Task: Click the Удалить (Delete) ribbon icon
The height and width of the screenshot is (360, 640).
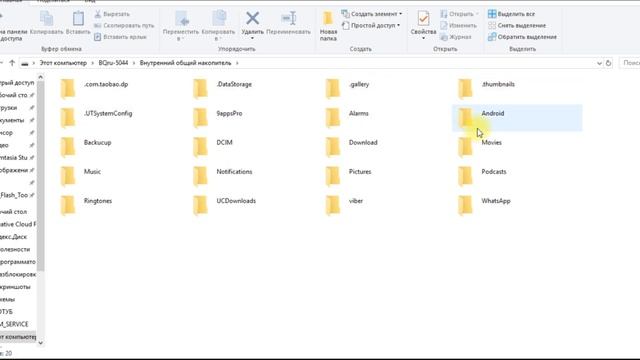Action: [252, 19]
